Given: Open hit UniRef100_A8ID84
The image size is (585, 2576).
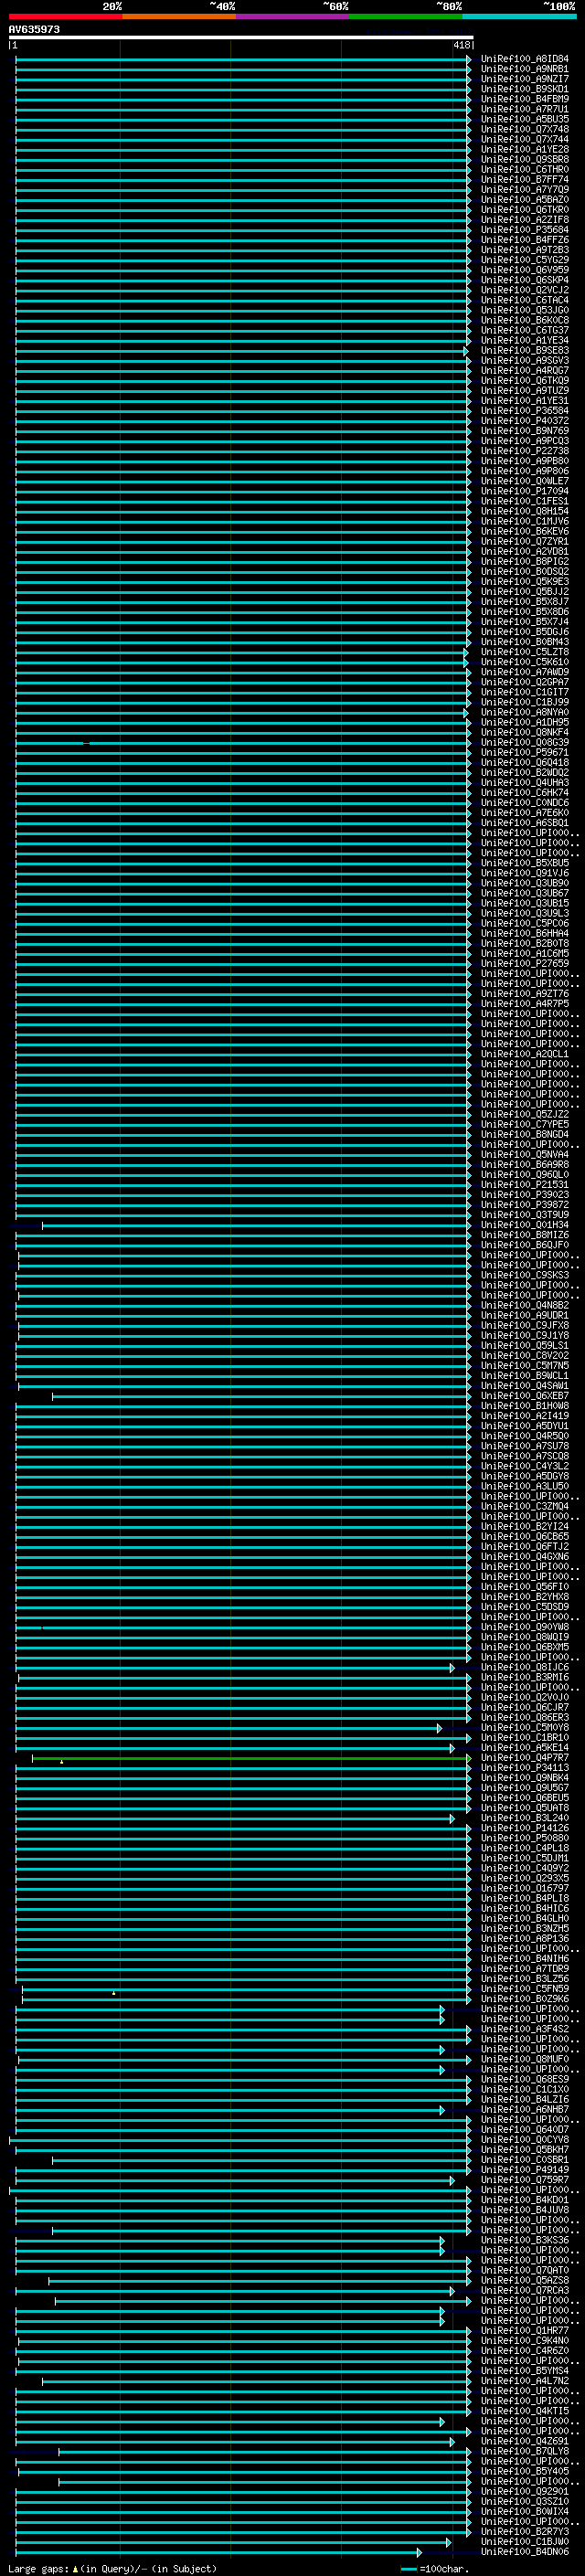Looking at the screenshot, I should 524,59.
